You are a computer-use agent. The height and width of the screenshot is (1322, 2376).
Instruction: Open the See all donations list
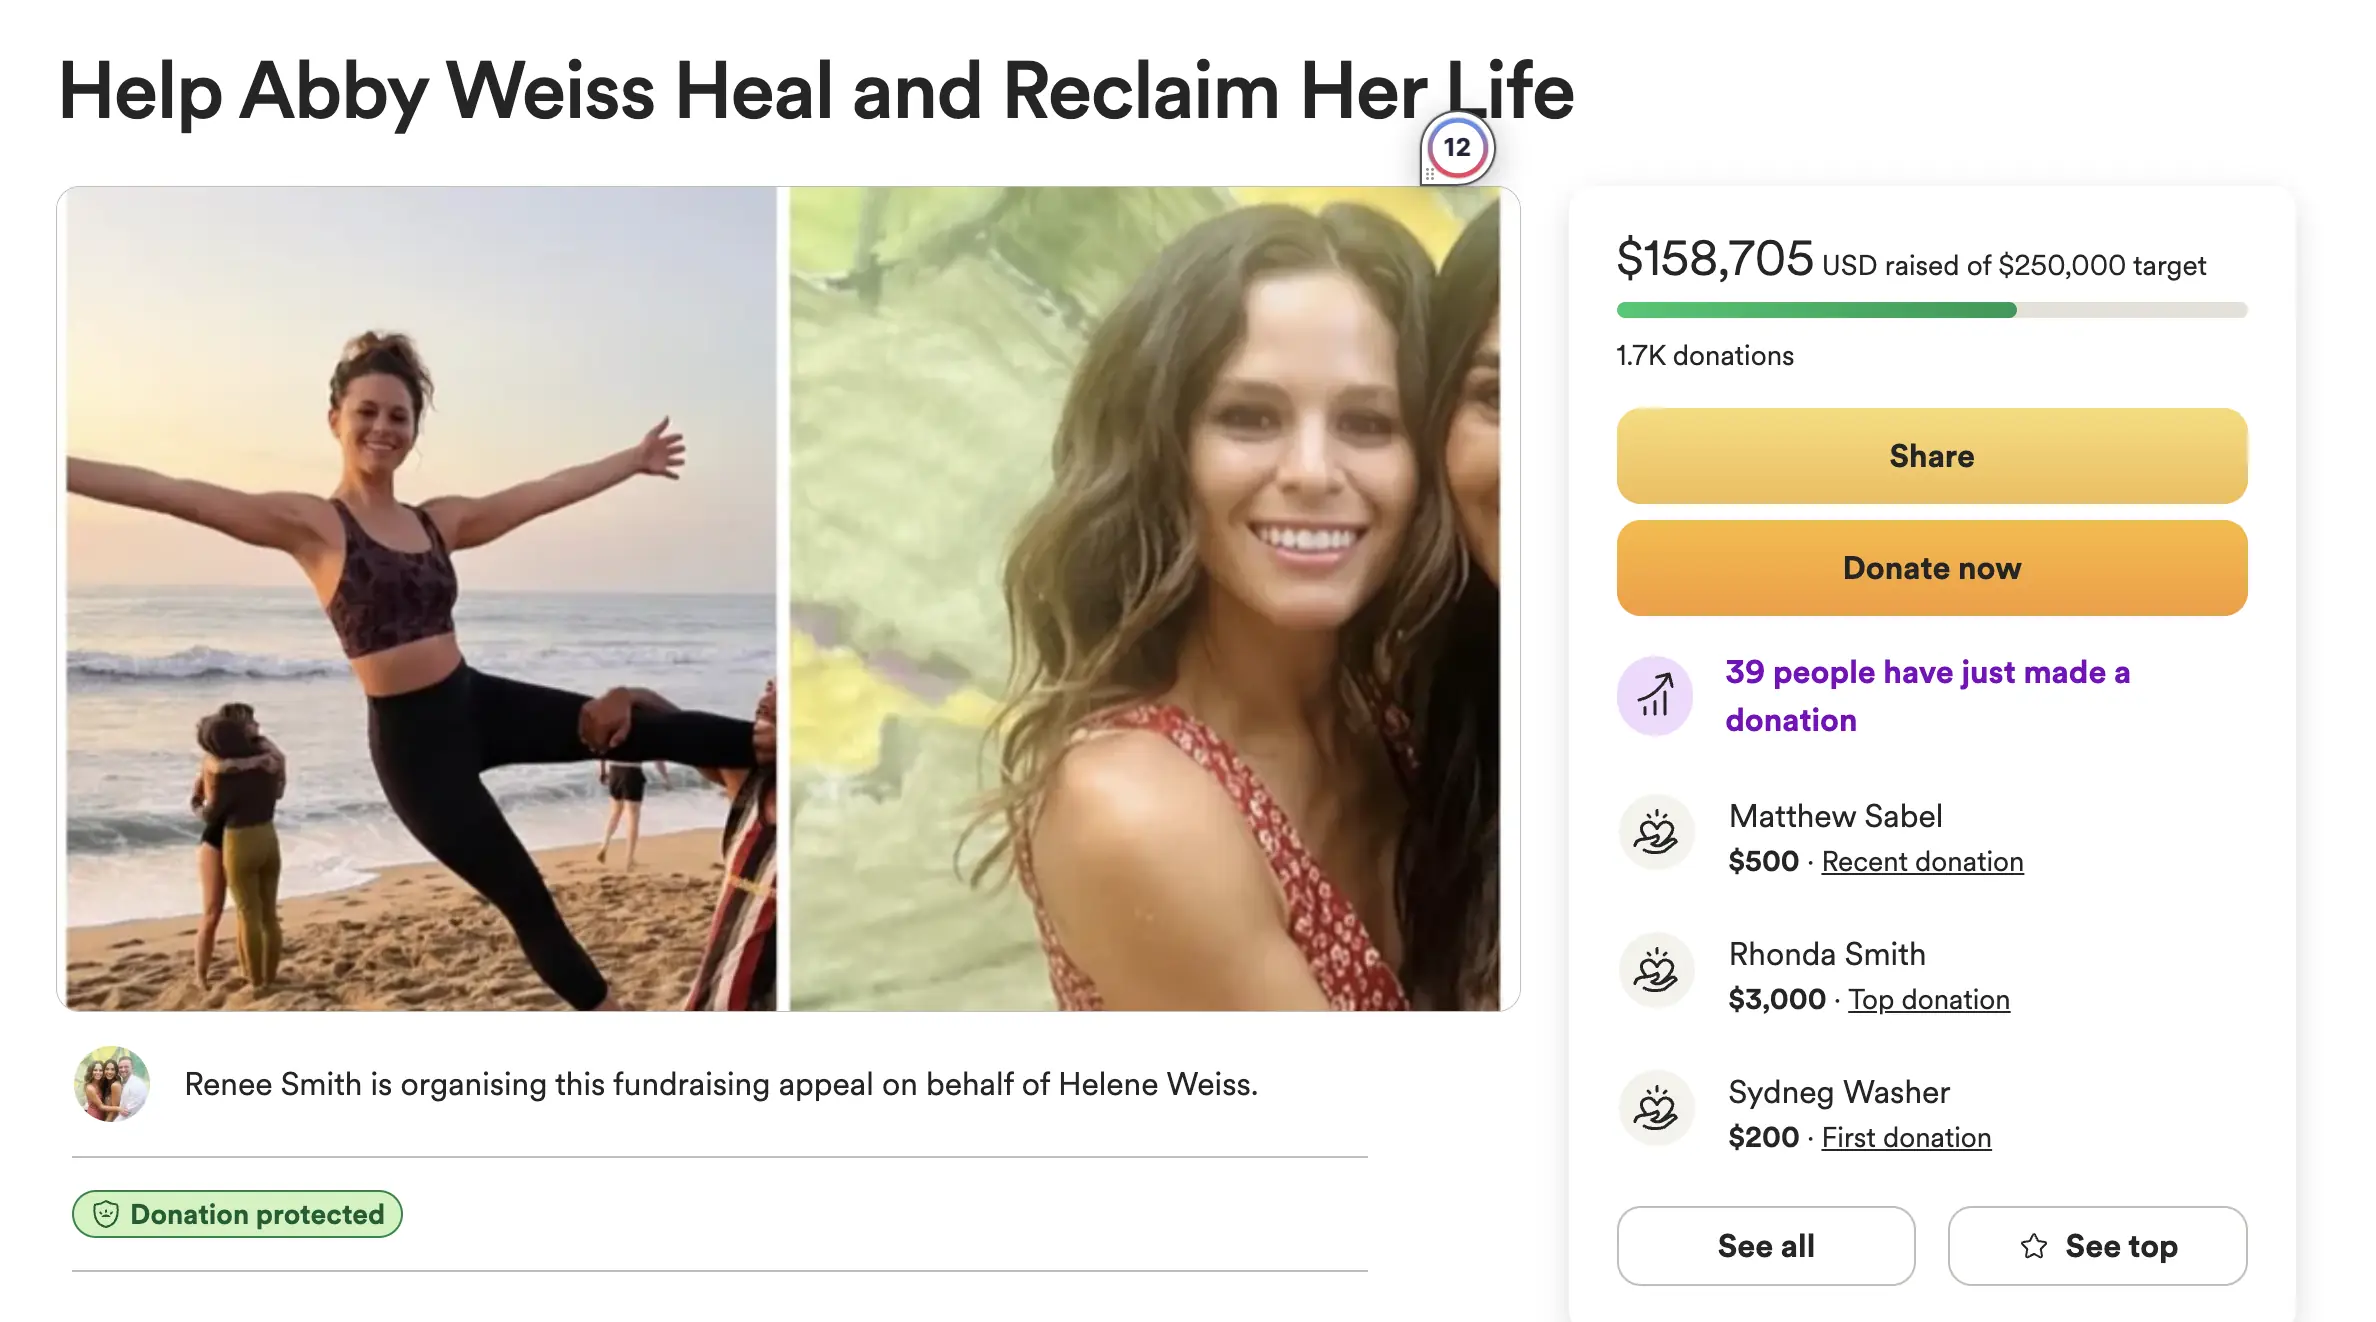[x=1765, y=1246]
